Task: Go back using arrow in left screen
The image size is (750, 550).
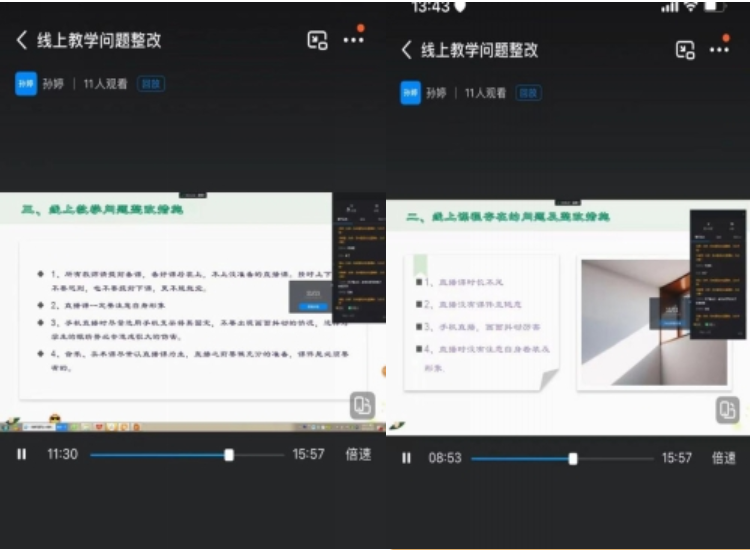Action: [x=22, y=40]
